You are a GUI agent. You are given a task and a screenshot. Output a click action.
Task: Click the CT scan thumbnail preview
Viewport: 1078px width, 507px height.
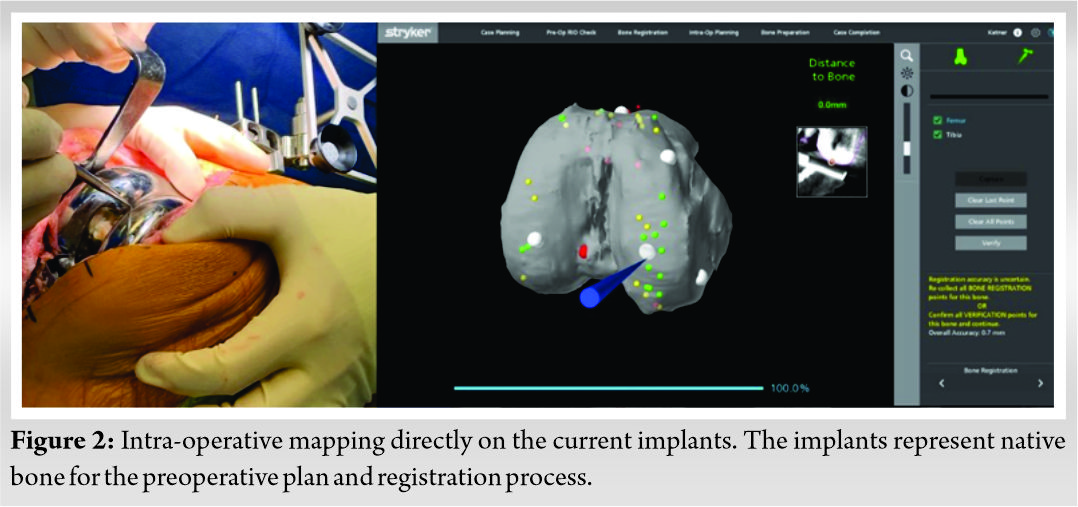(x=832, y=161)
